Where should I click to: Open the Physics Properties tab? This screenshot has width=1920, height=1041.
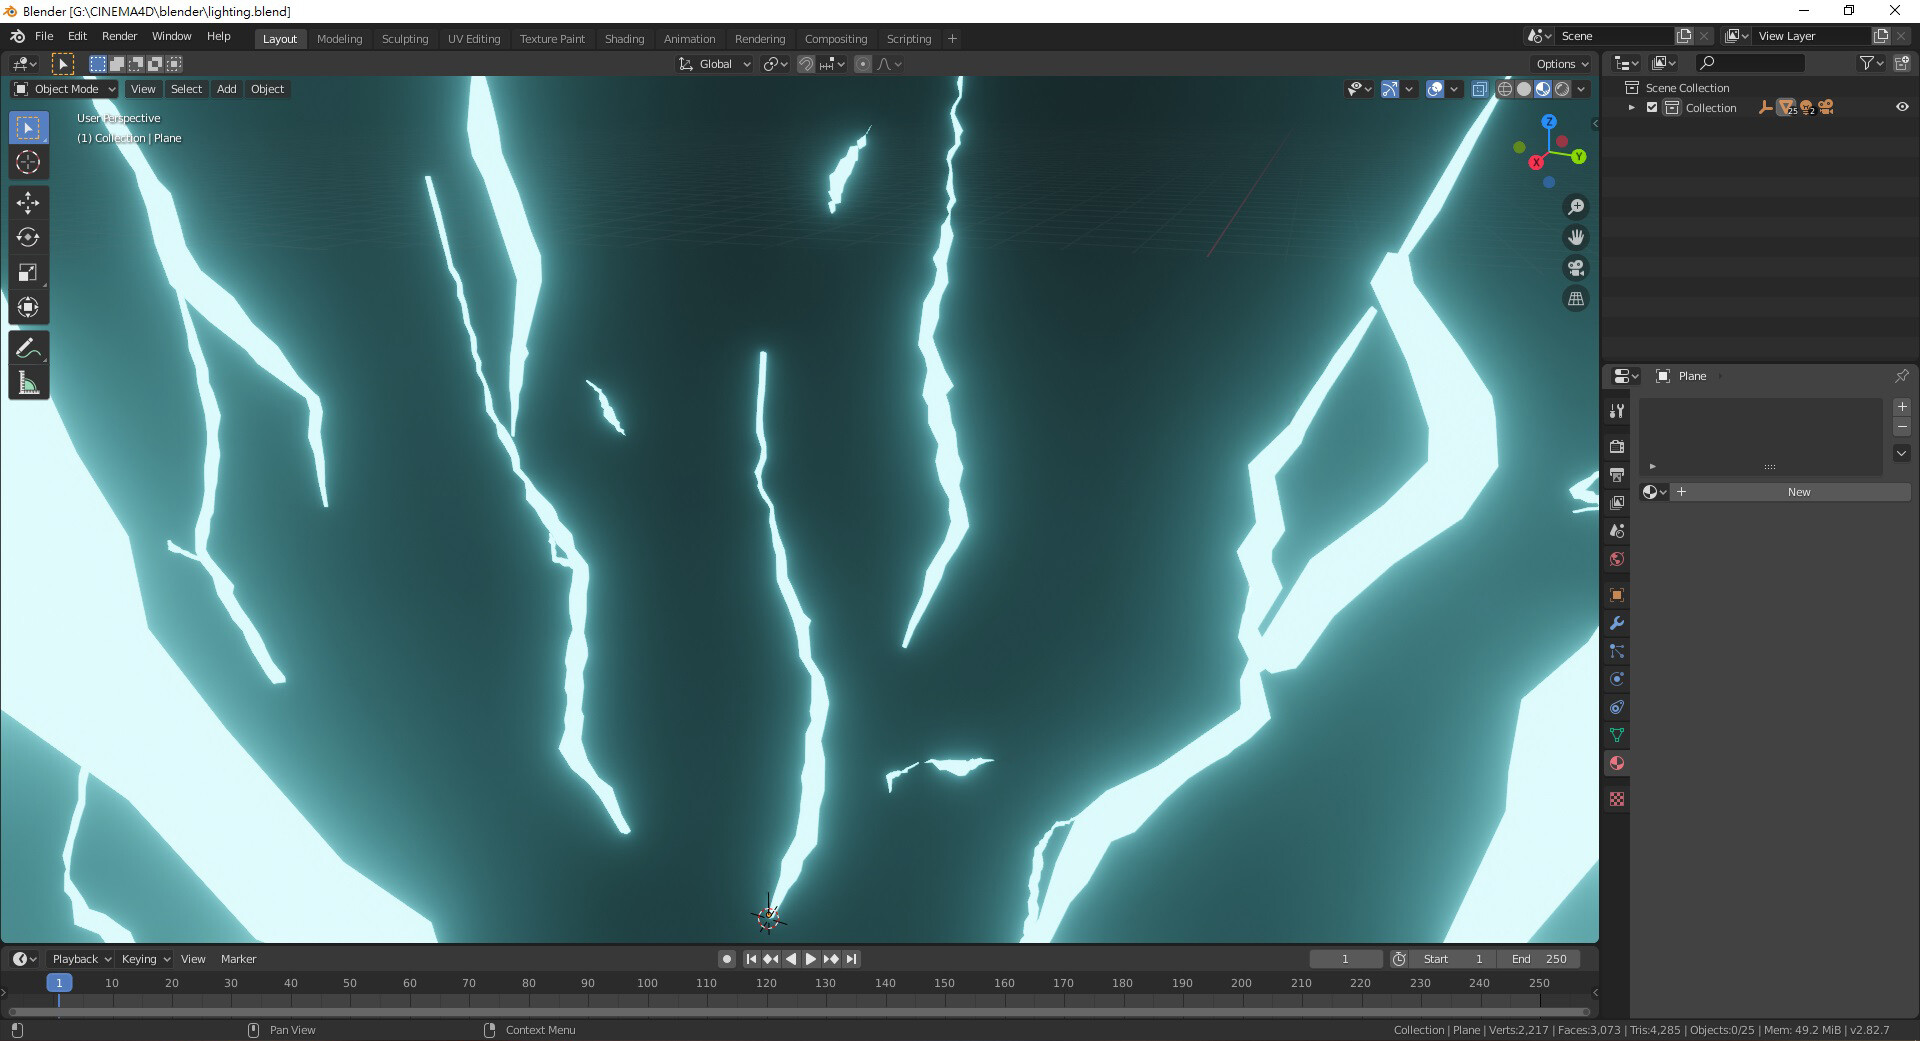pos(1616,679)
